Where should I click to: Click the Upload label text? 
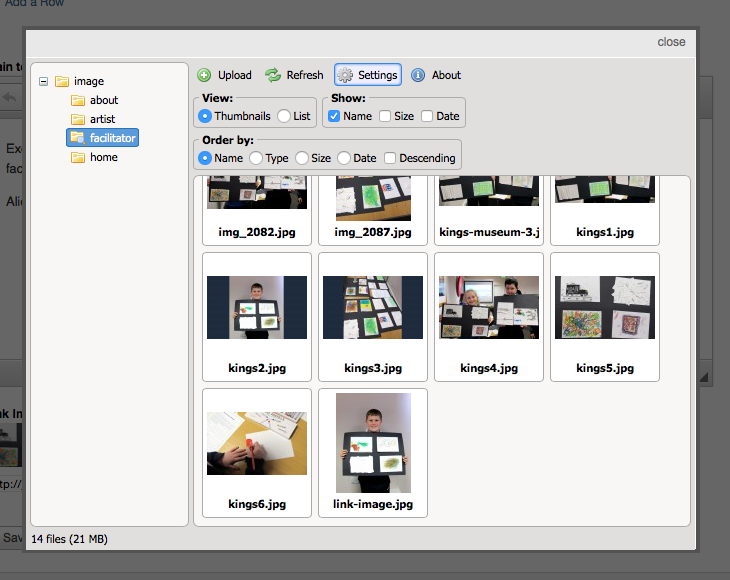point(235,75)
